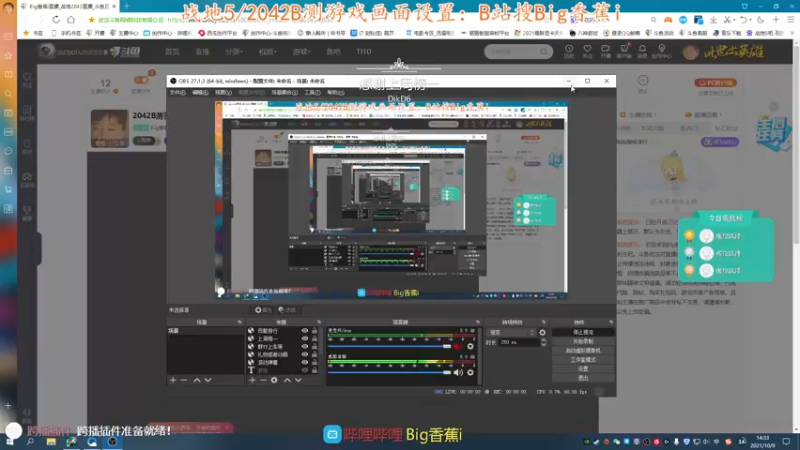This screenshot has height=450, width=800.
Task: Open the Windows Start menu
Action: click(x=10, y=442)
